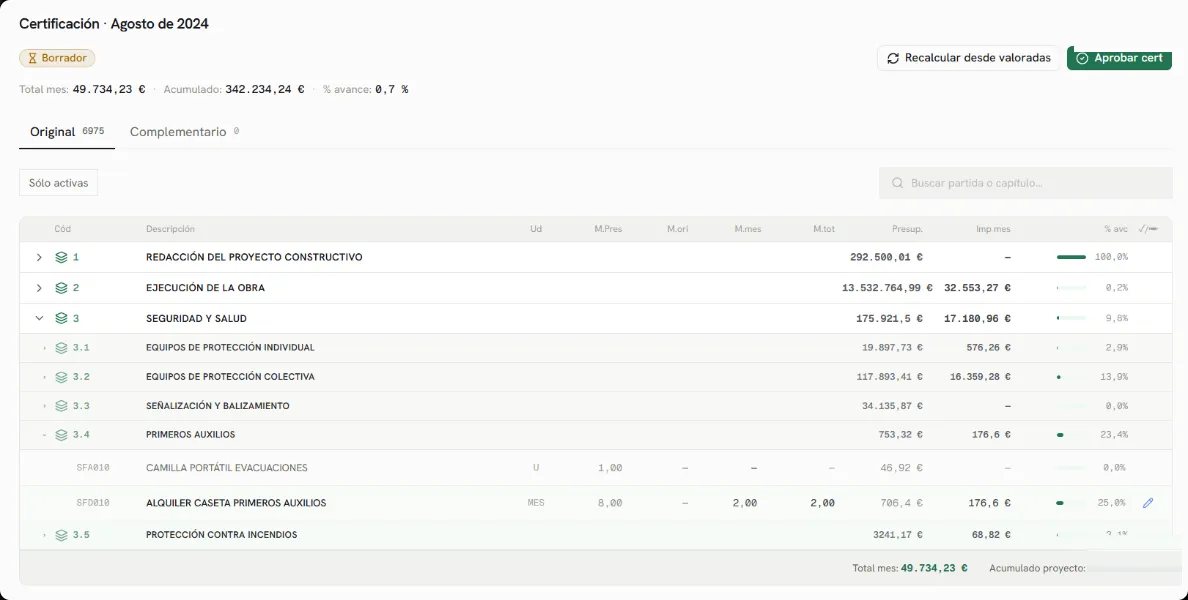The image size is (1188, 600).
Task: Click the pencil edit icon on SFD010 row
Action: [1148, 502]
